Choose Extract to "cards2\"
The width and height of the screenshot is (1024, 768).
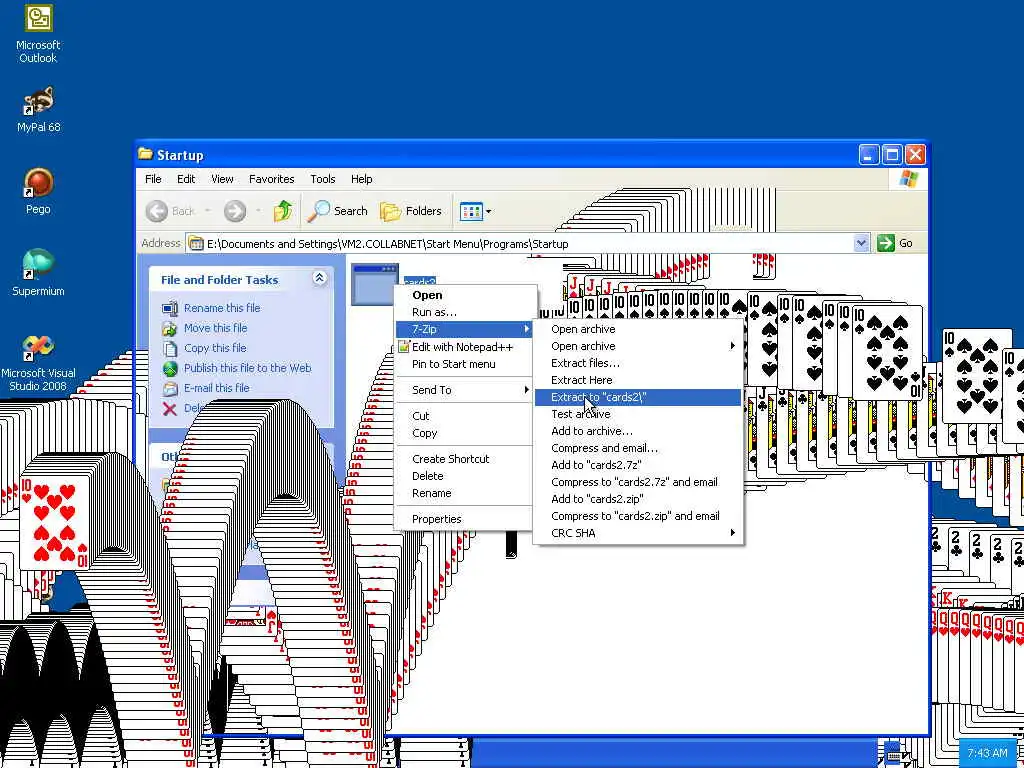tap(638, 397)
